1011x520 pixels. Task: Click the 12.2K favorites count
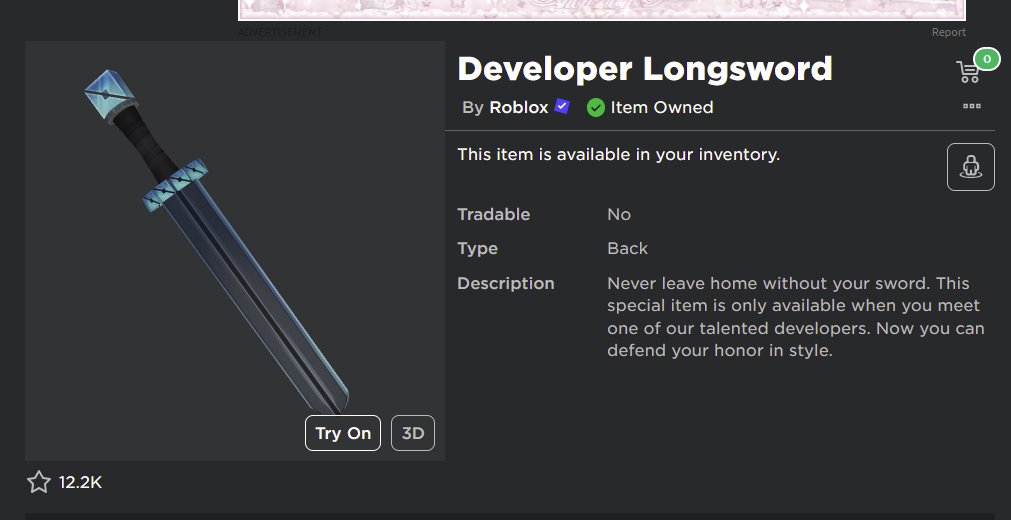pos(80,483)
